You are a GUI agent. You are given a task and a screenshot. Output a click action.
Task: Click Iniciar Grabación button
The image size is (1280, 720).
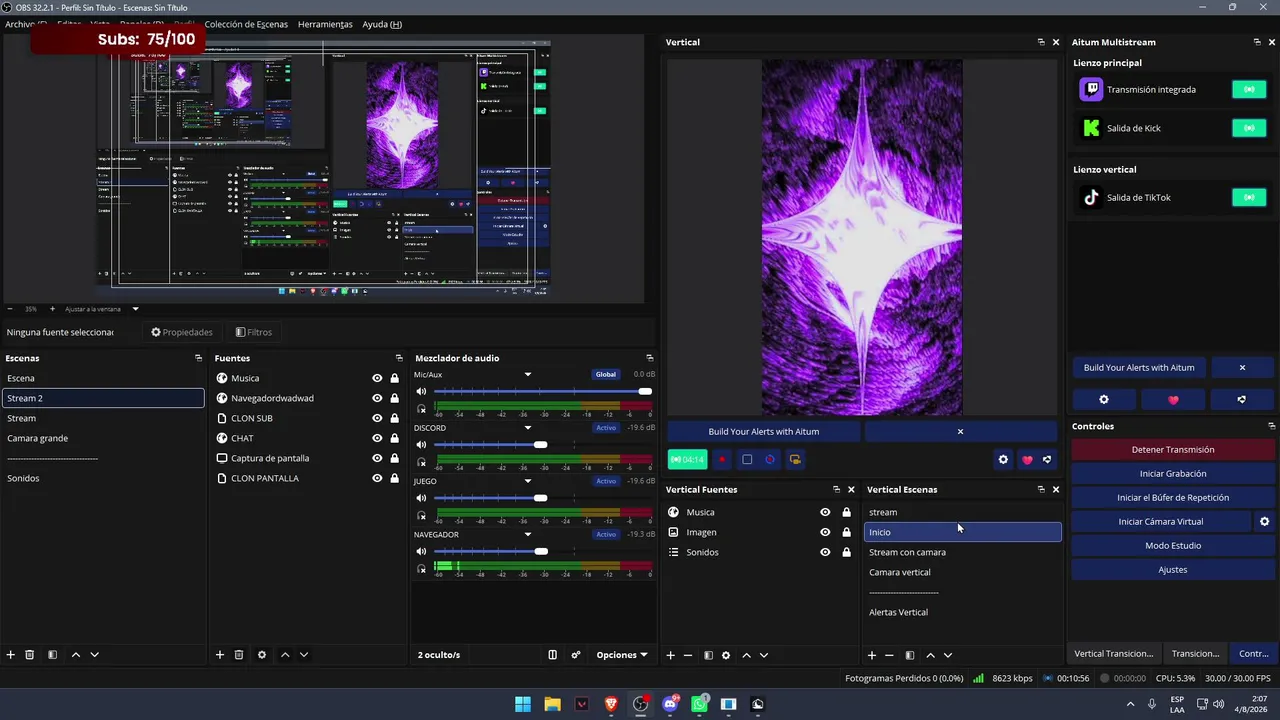1173,474
